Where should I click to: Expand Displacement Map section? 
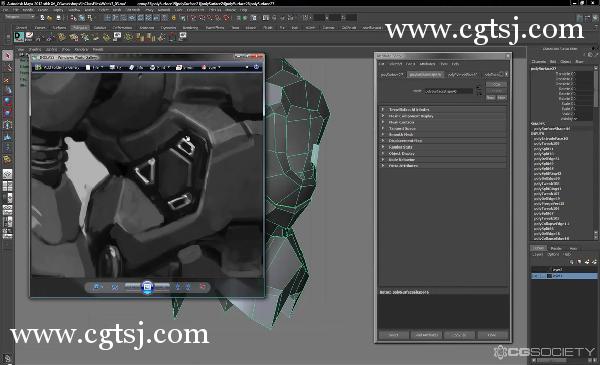click(x=443, y=141)
